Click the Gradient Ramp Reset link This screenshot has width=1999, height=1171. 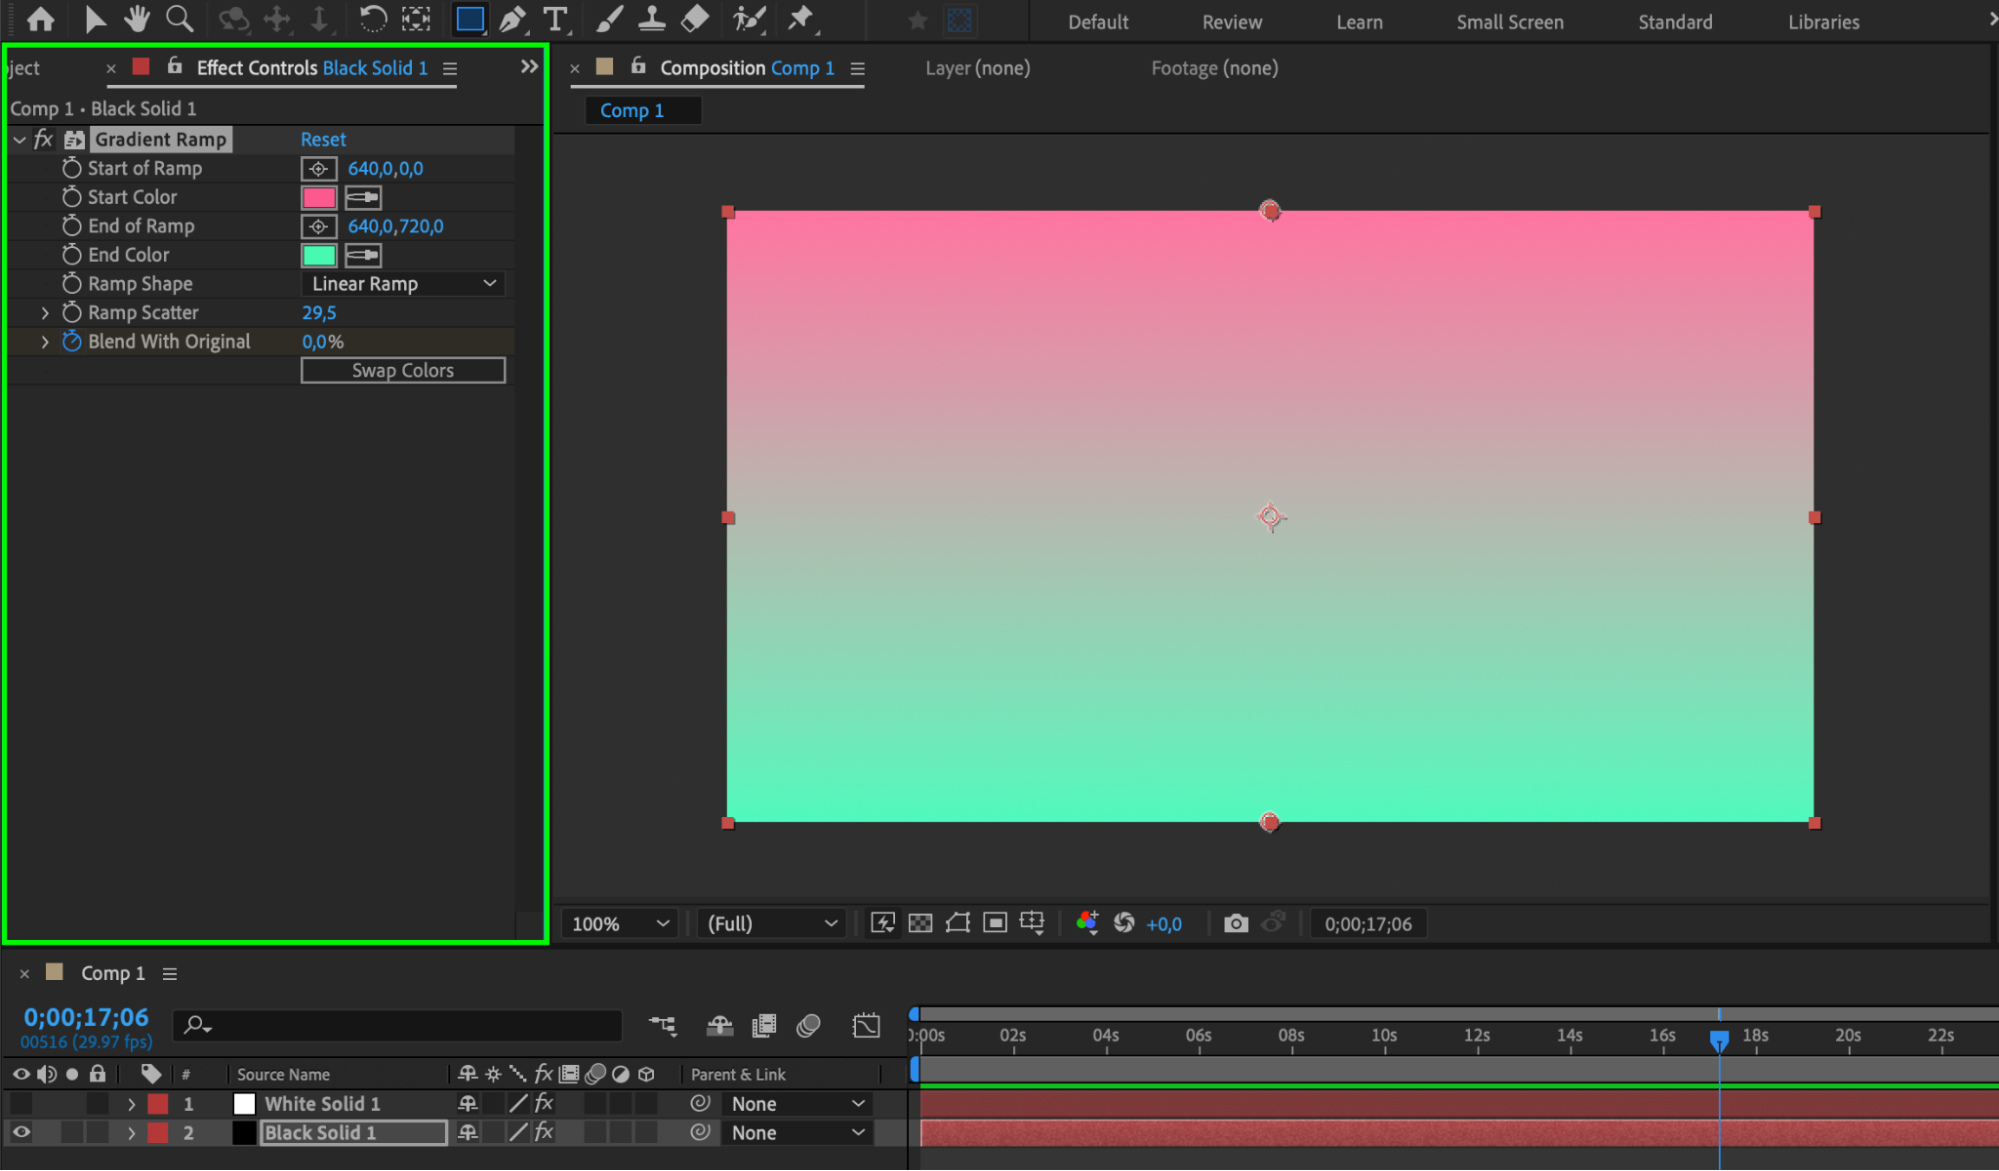point(323,140)
